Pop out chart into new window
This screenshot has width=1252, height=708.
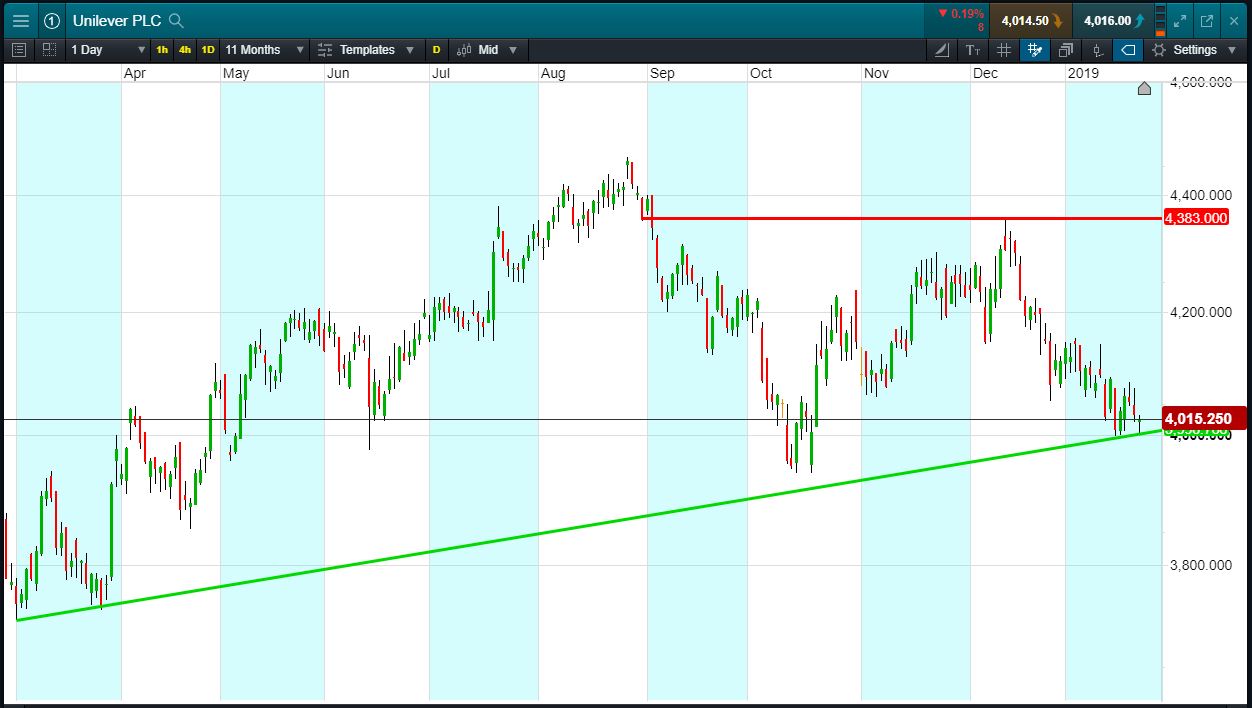tap(1207, 20)
